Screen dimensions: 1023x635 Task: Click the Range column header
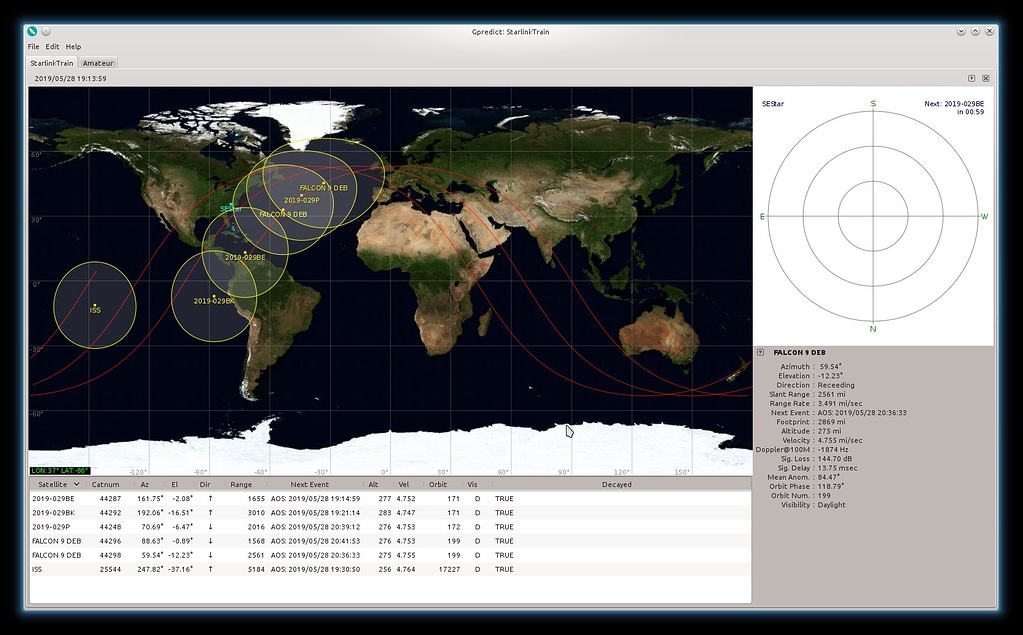tap(241, 484)
